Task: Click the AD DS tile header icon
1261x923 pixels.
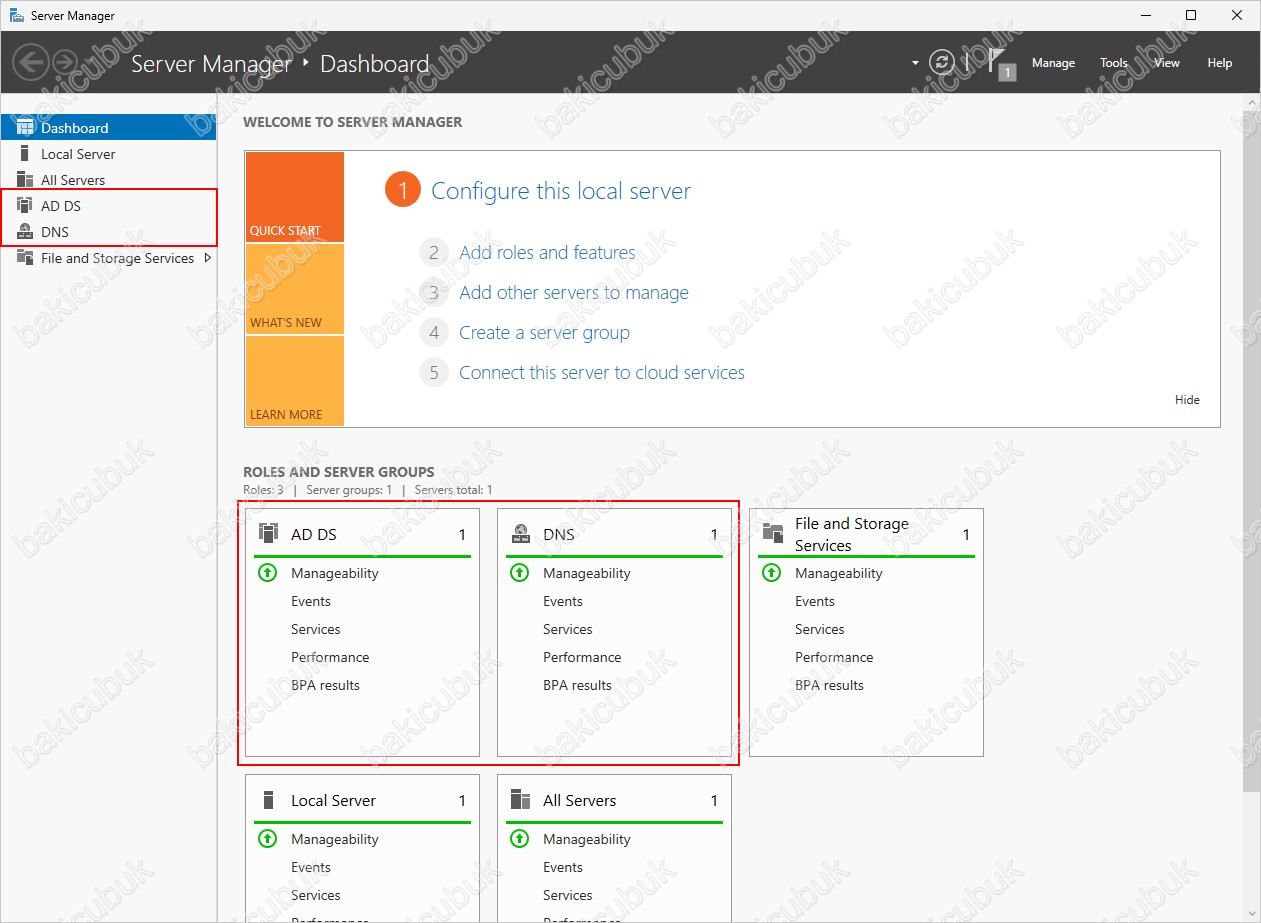Action: [268, 533]
